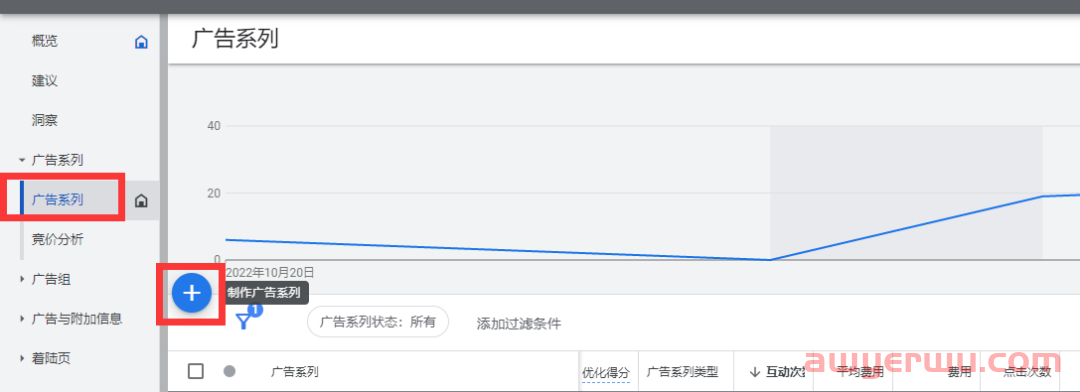Expand the 广告组 section
Image resolution: width=1080 pixels, height=392 pixels.
[x=22, y=279]
